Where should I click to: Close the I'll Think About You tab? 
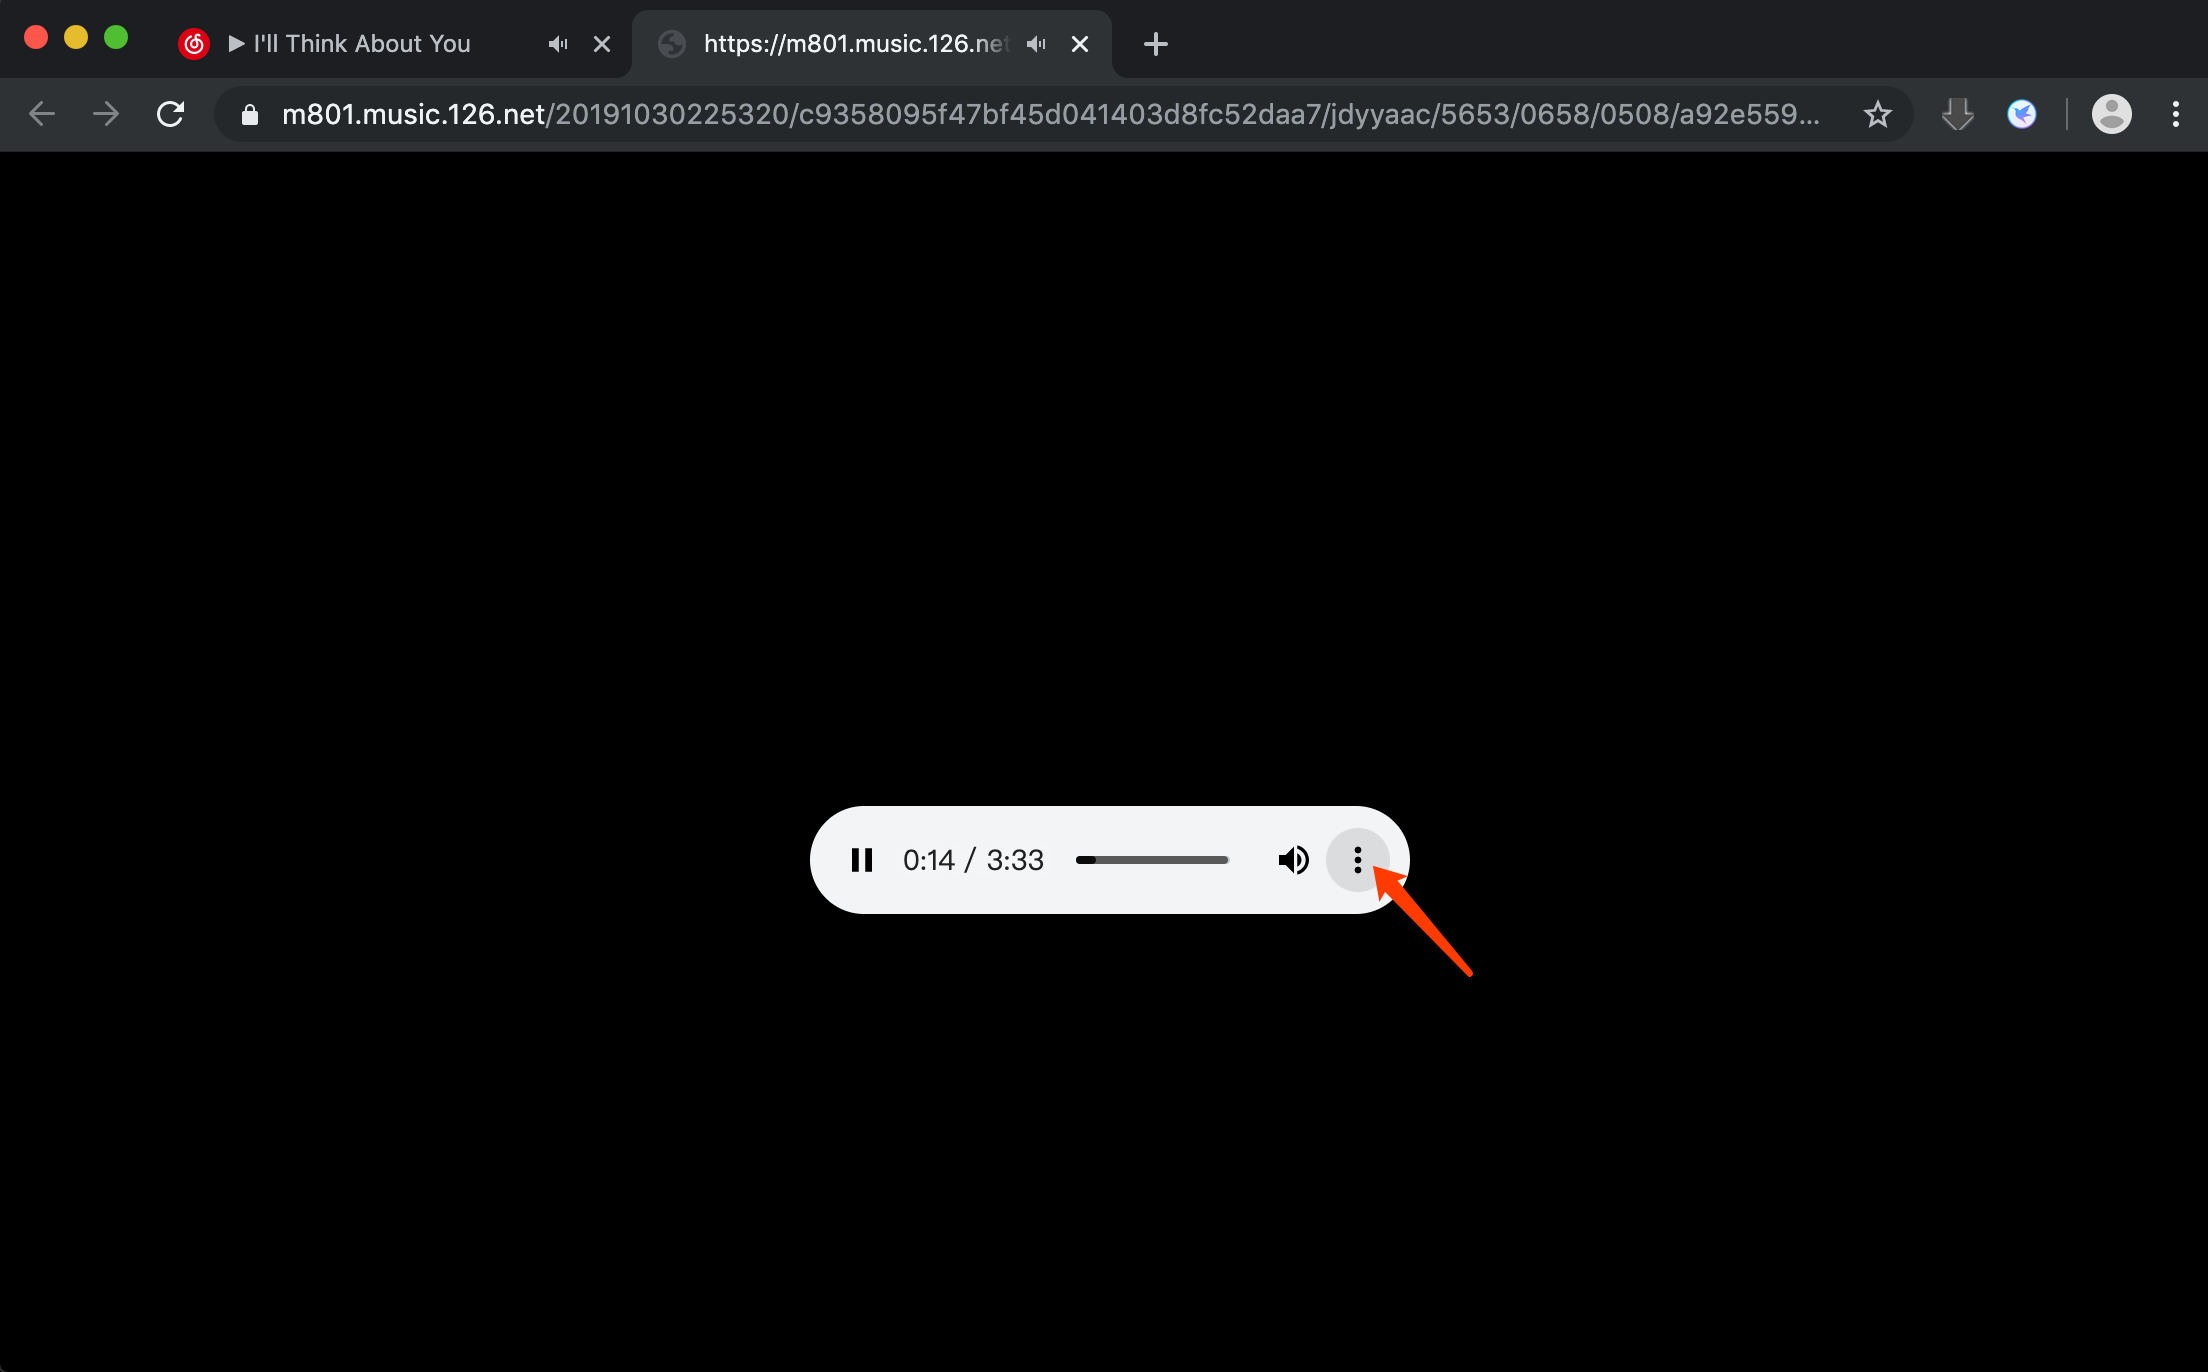point(602,44)
